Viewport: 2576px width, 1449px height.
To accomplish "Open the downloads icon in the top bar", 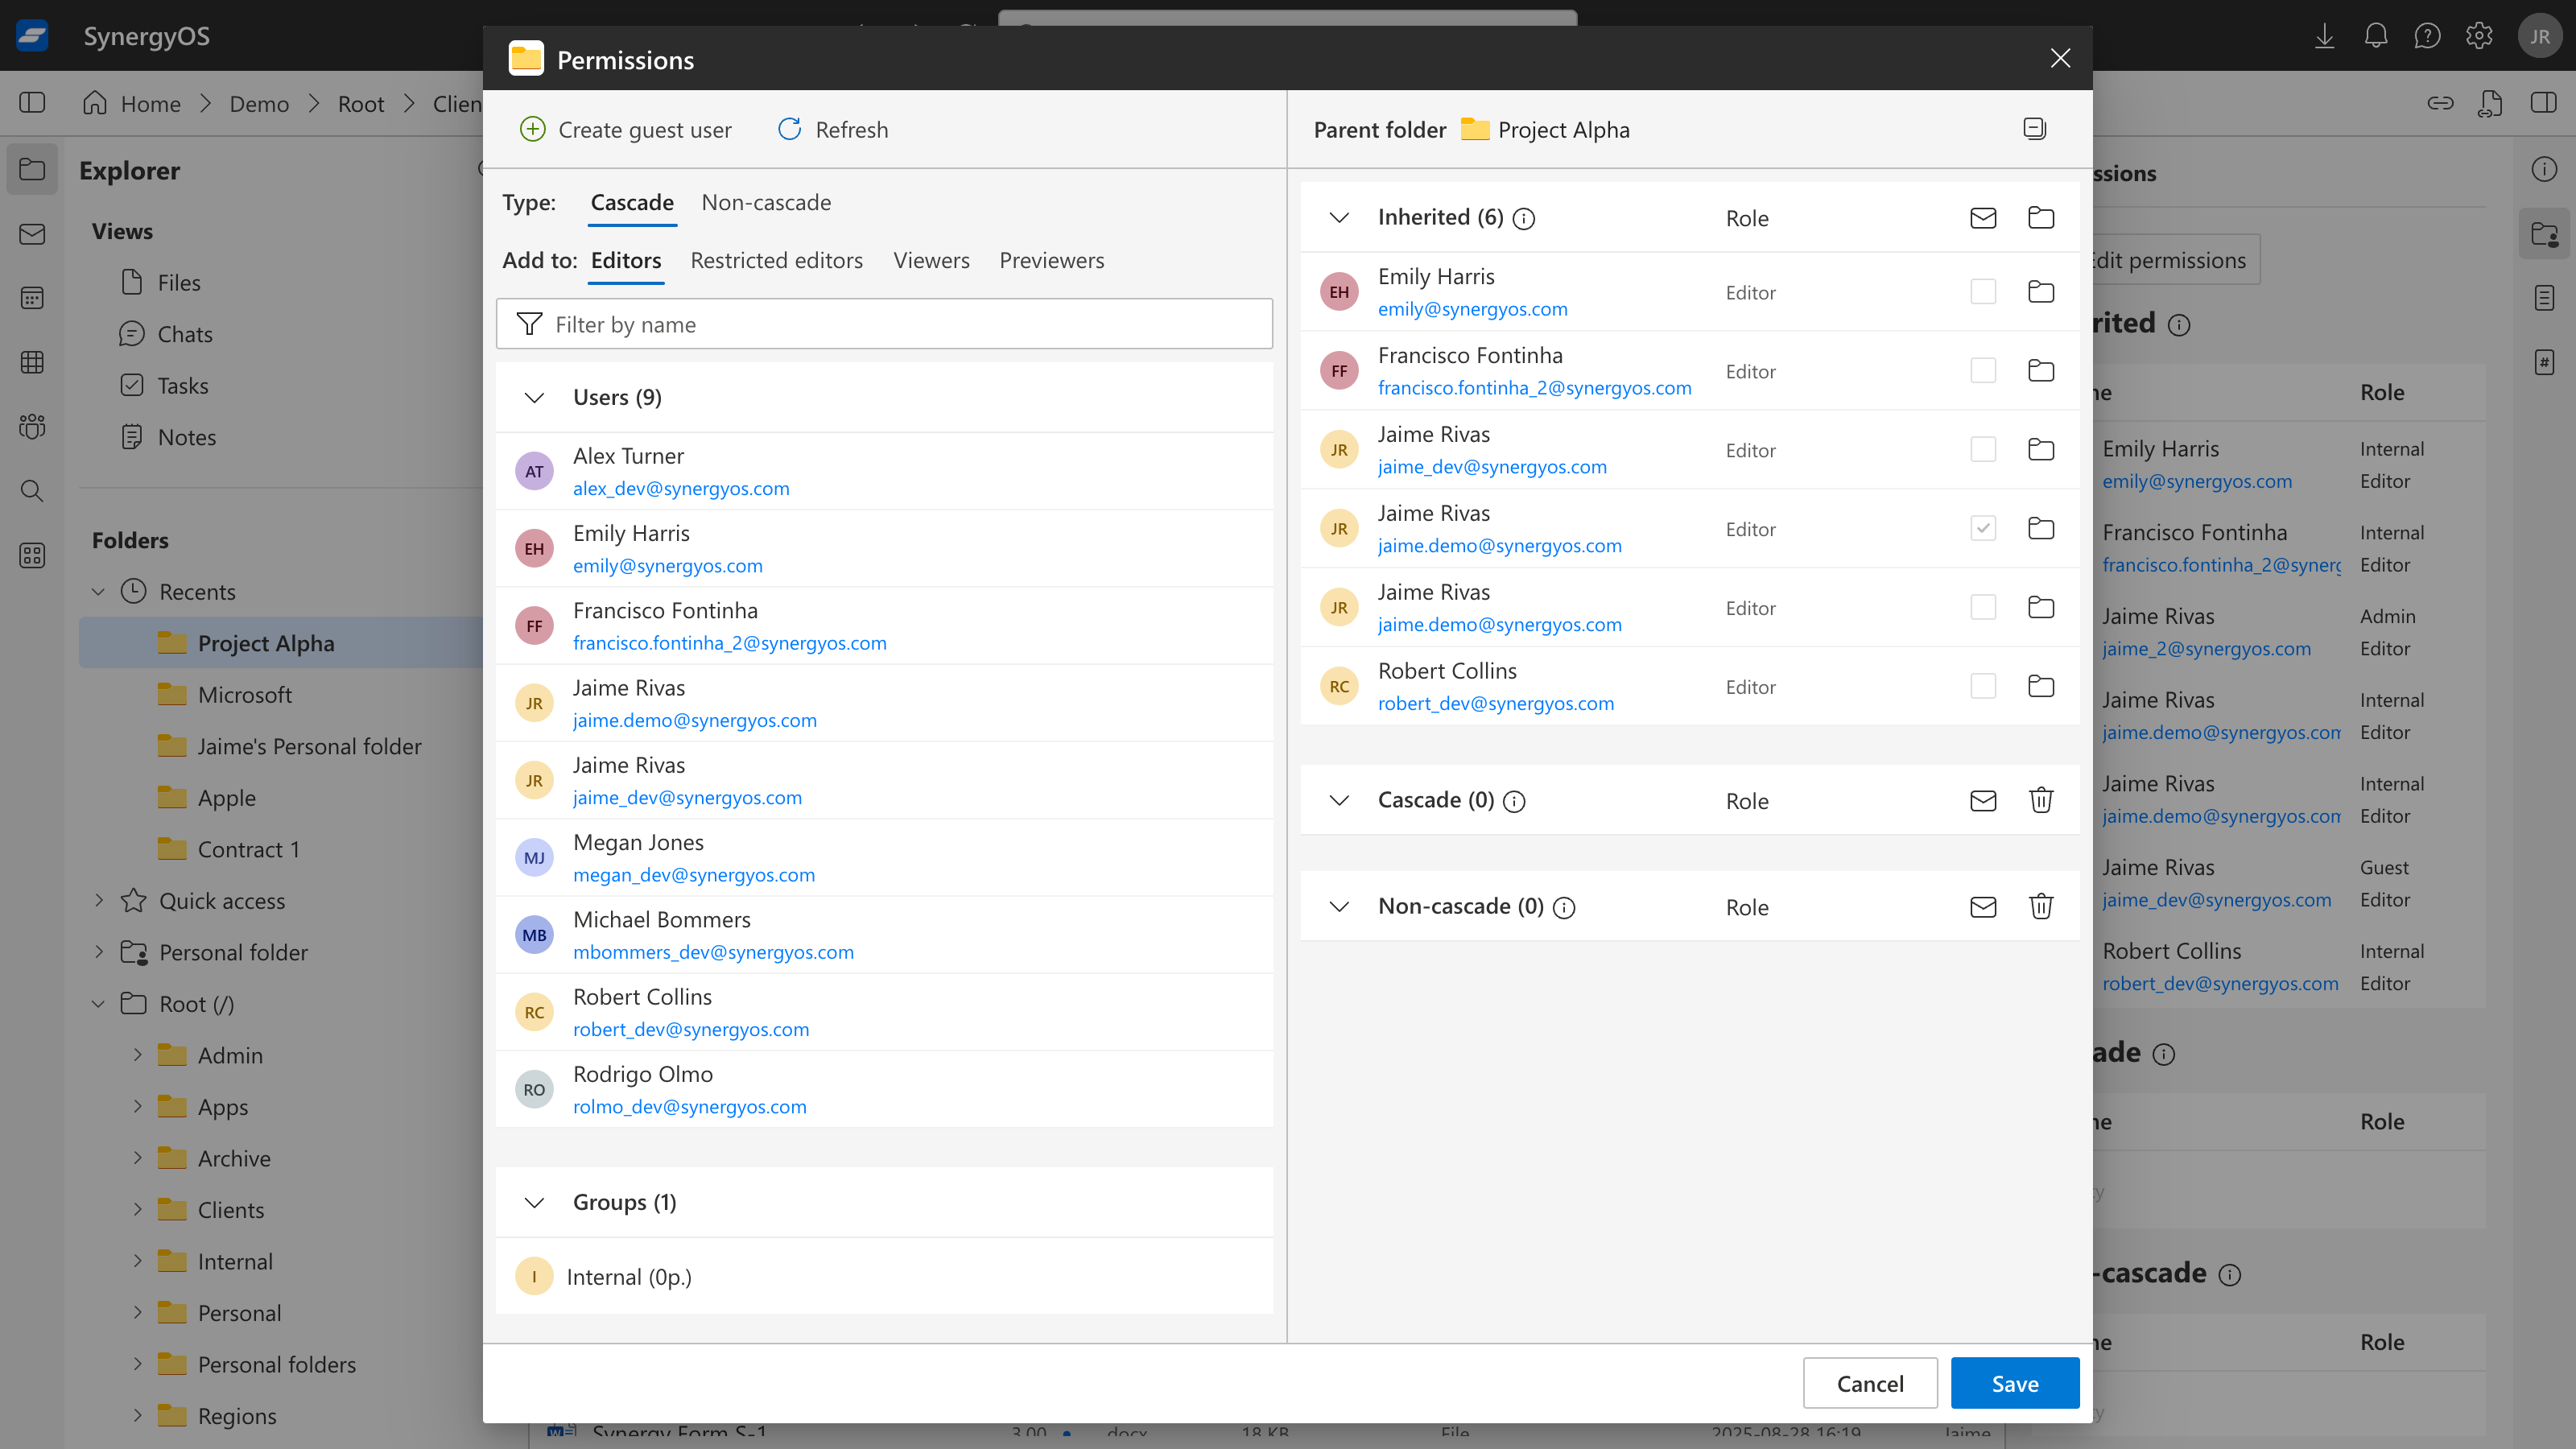I will (2324, 36).
